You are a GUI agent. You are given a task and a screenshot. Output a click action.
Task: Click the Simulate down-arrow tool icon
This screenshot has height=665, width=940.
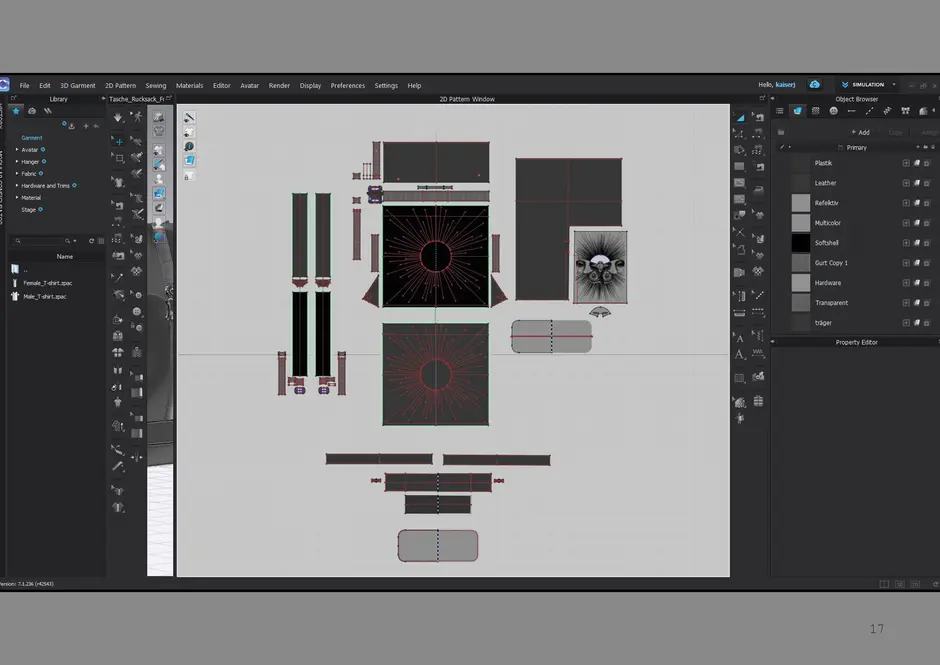[118, 117]
